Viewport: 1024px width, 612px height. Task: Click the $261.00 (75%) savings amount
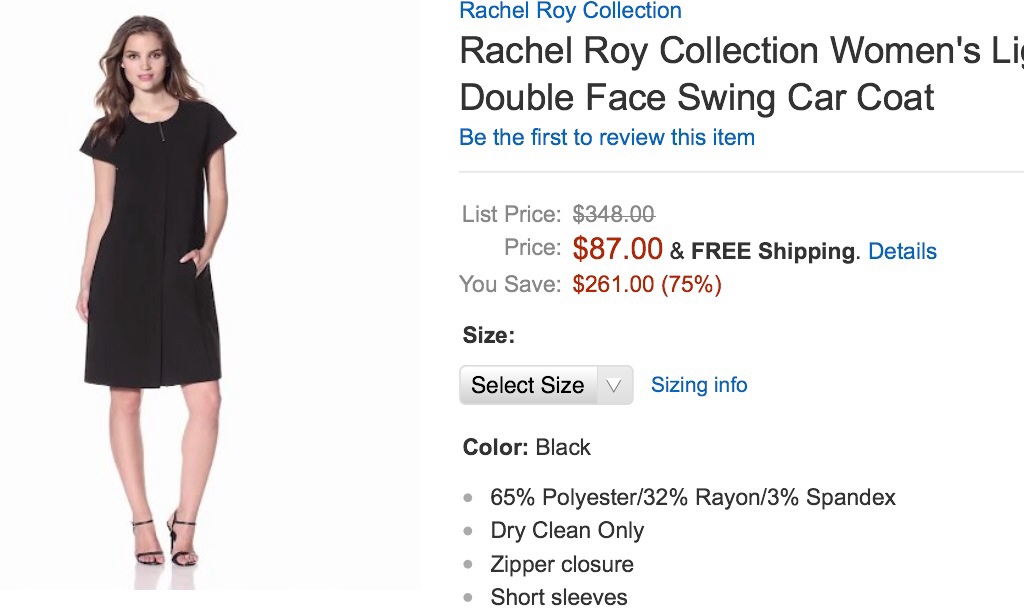tap(646, 284)
